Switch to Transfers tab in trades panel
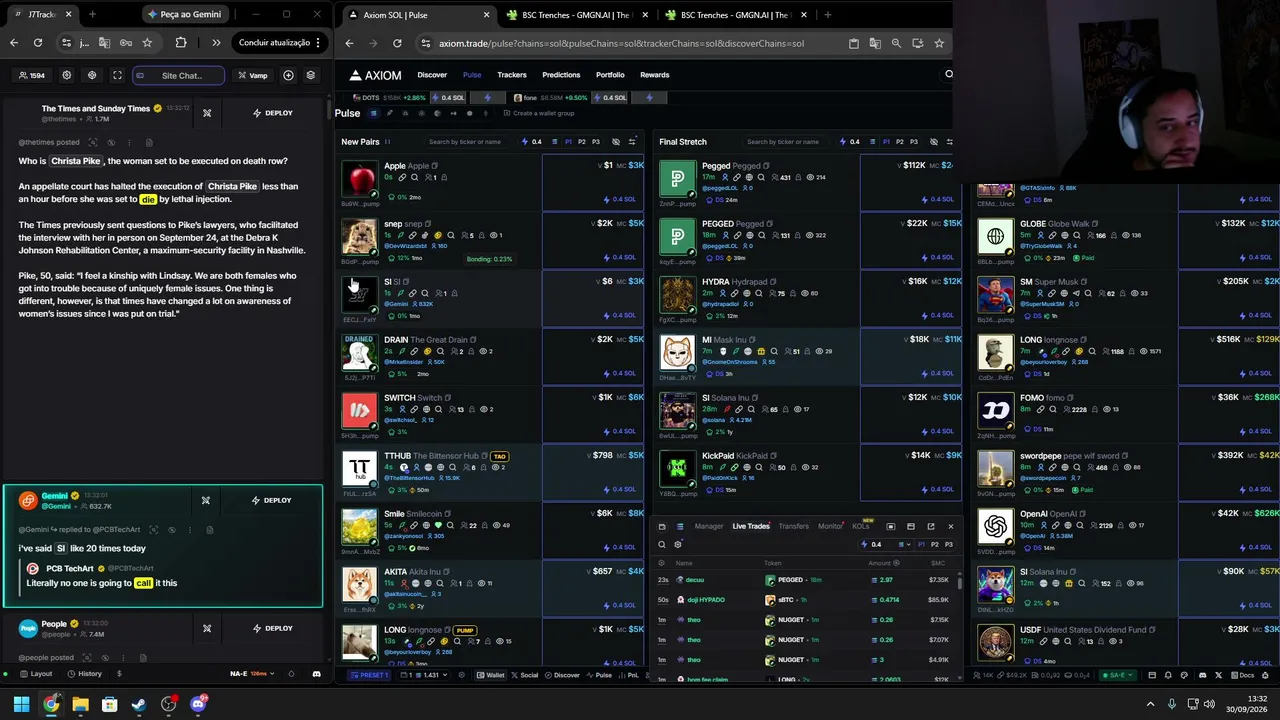Screen dimensions: 1280x720 [x=794, y=526]
